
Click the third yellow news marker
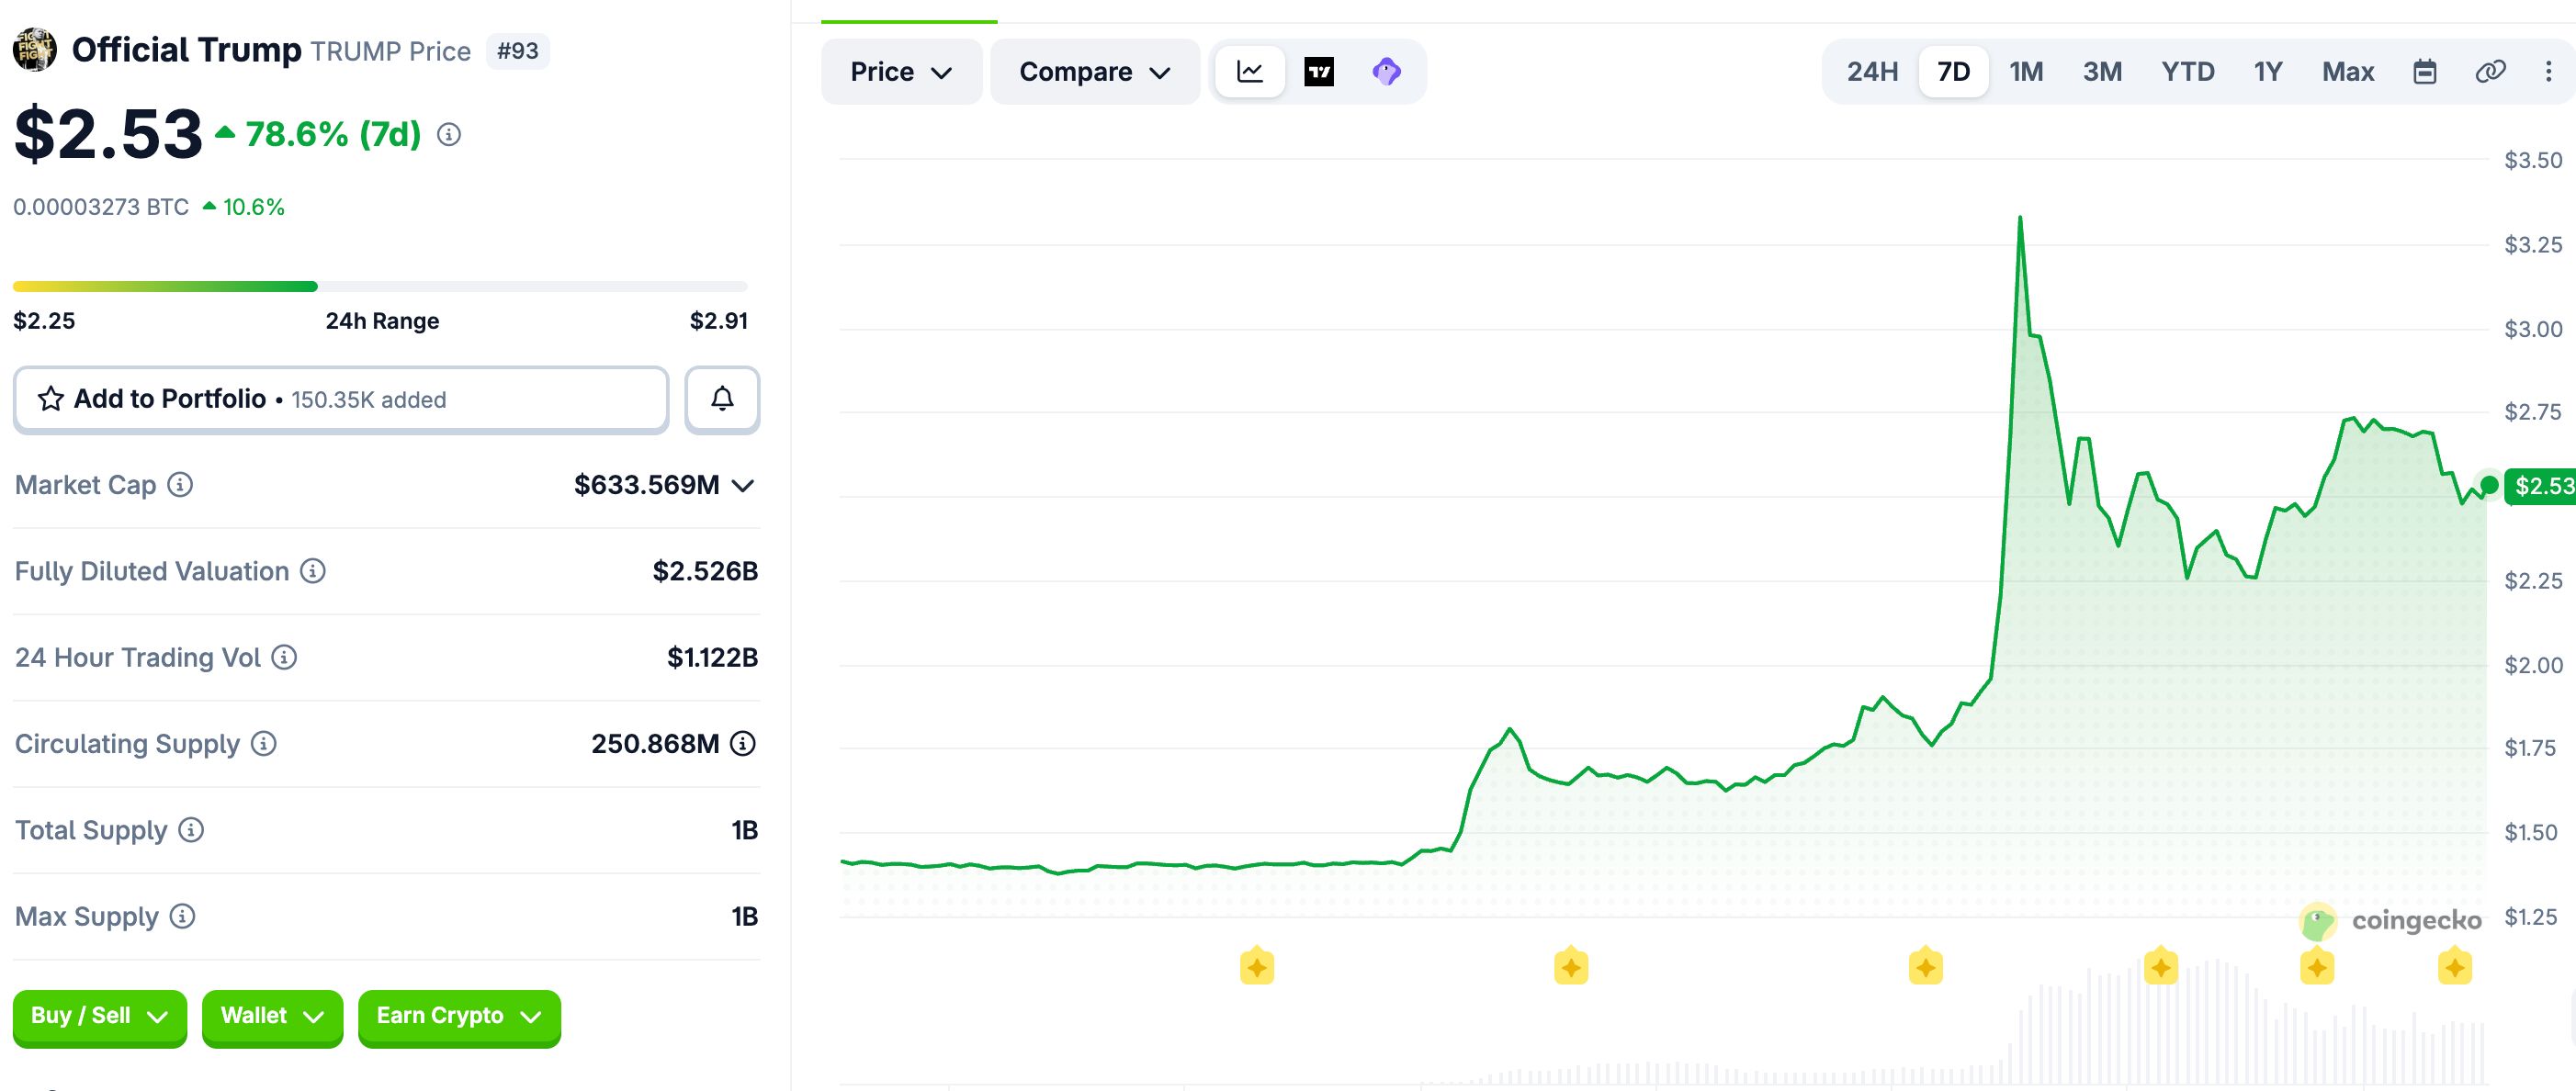(1926, 967)
